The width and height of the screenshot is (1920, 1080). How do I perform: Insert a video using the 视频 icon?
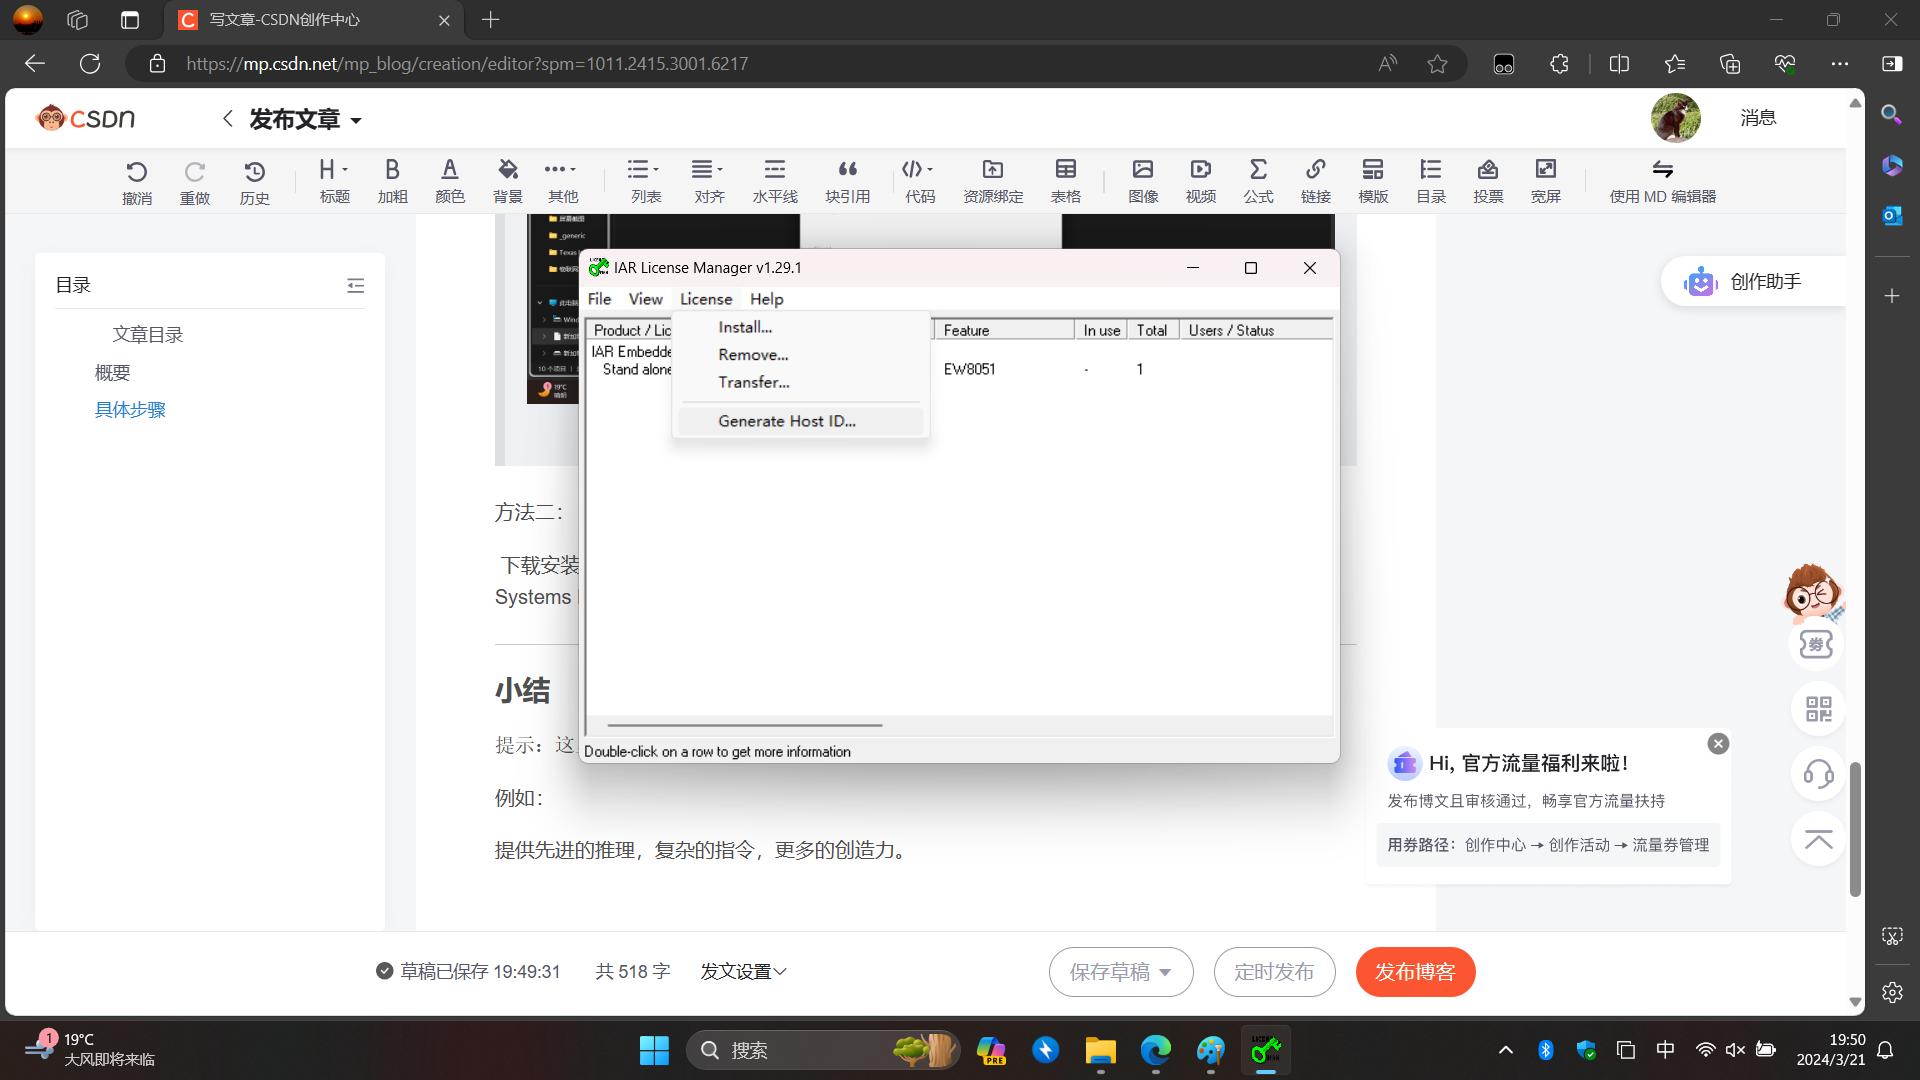[1200, 180]
